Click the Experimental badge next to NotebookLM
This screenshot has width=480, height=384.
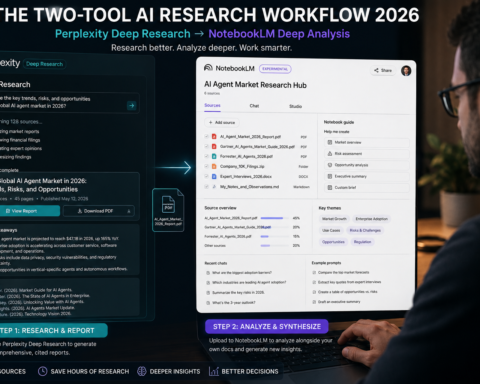[275, 69]
